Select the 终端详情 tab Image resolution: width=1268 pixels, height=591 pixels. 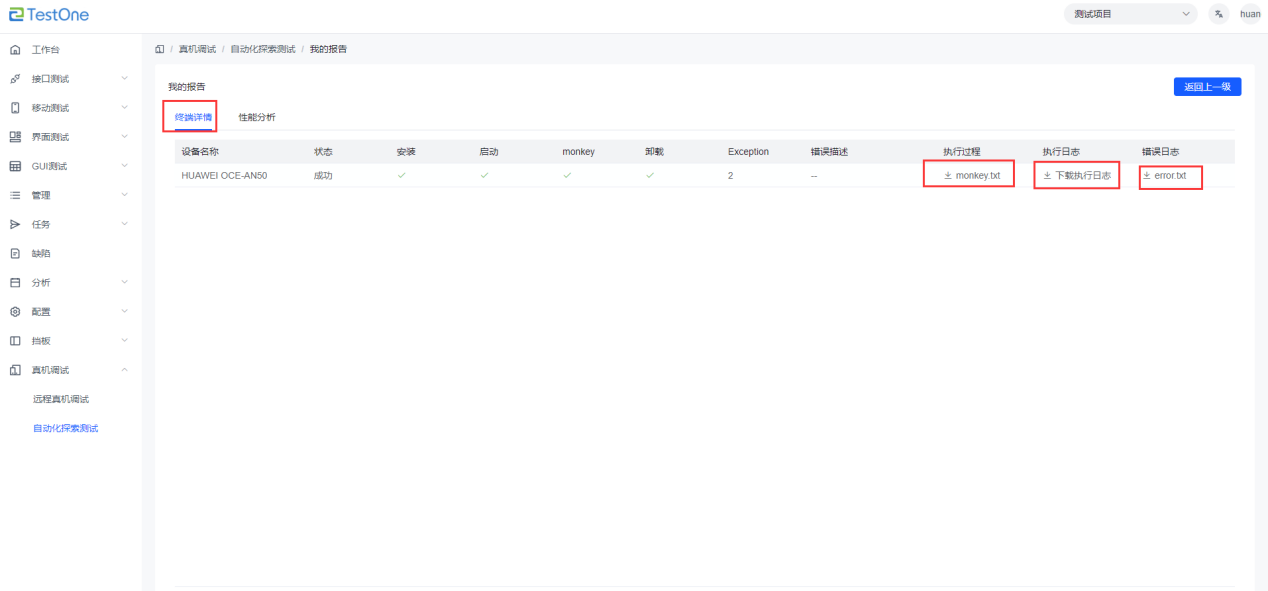point(193,117)
